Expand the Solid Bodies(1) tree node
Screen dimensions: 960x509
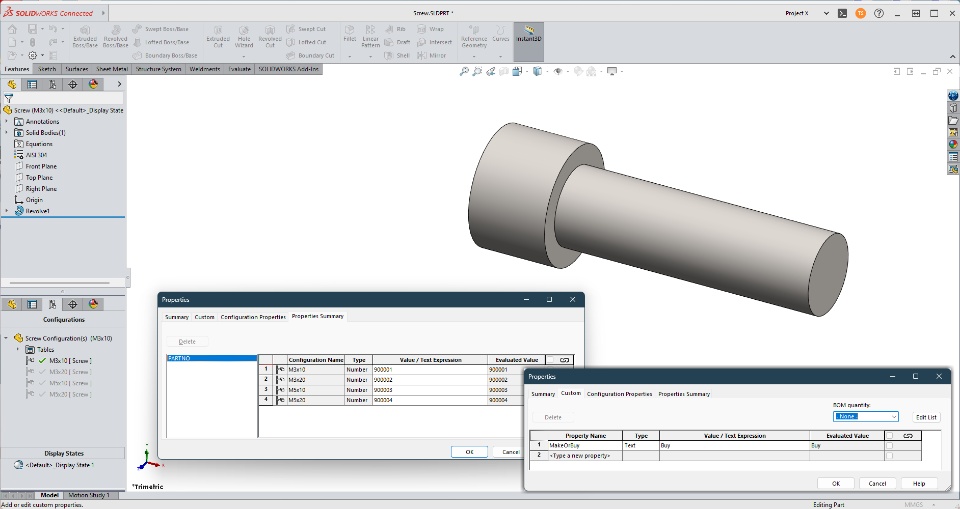[7, 132]
